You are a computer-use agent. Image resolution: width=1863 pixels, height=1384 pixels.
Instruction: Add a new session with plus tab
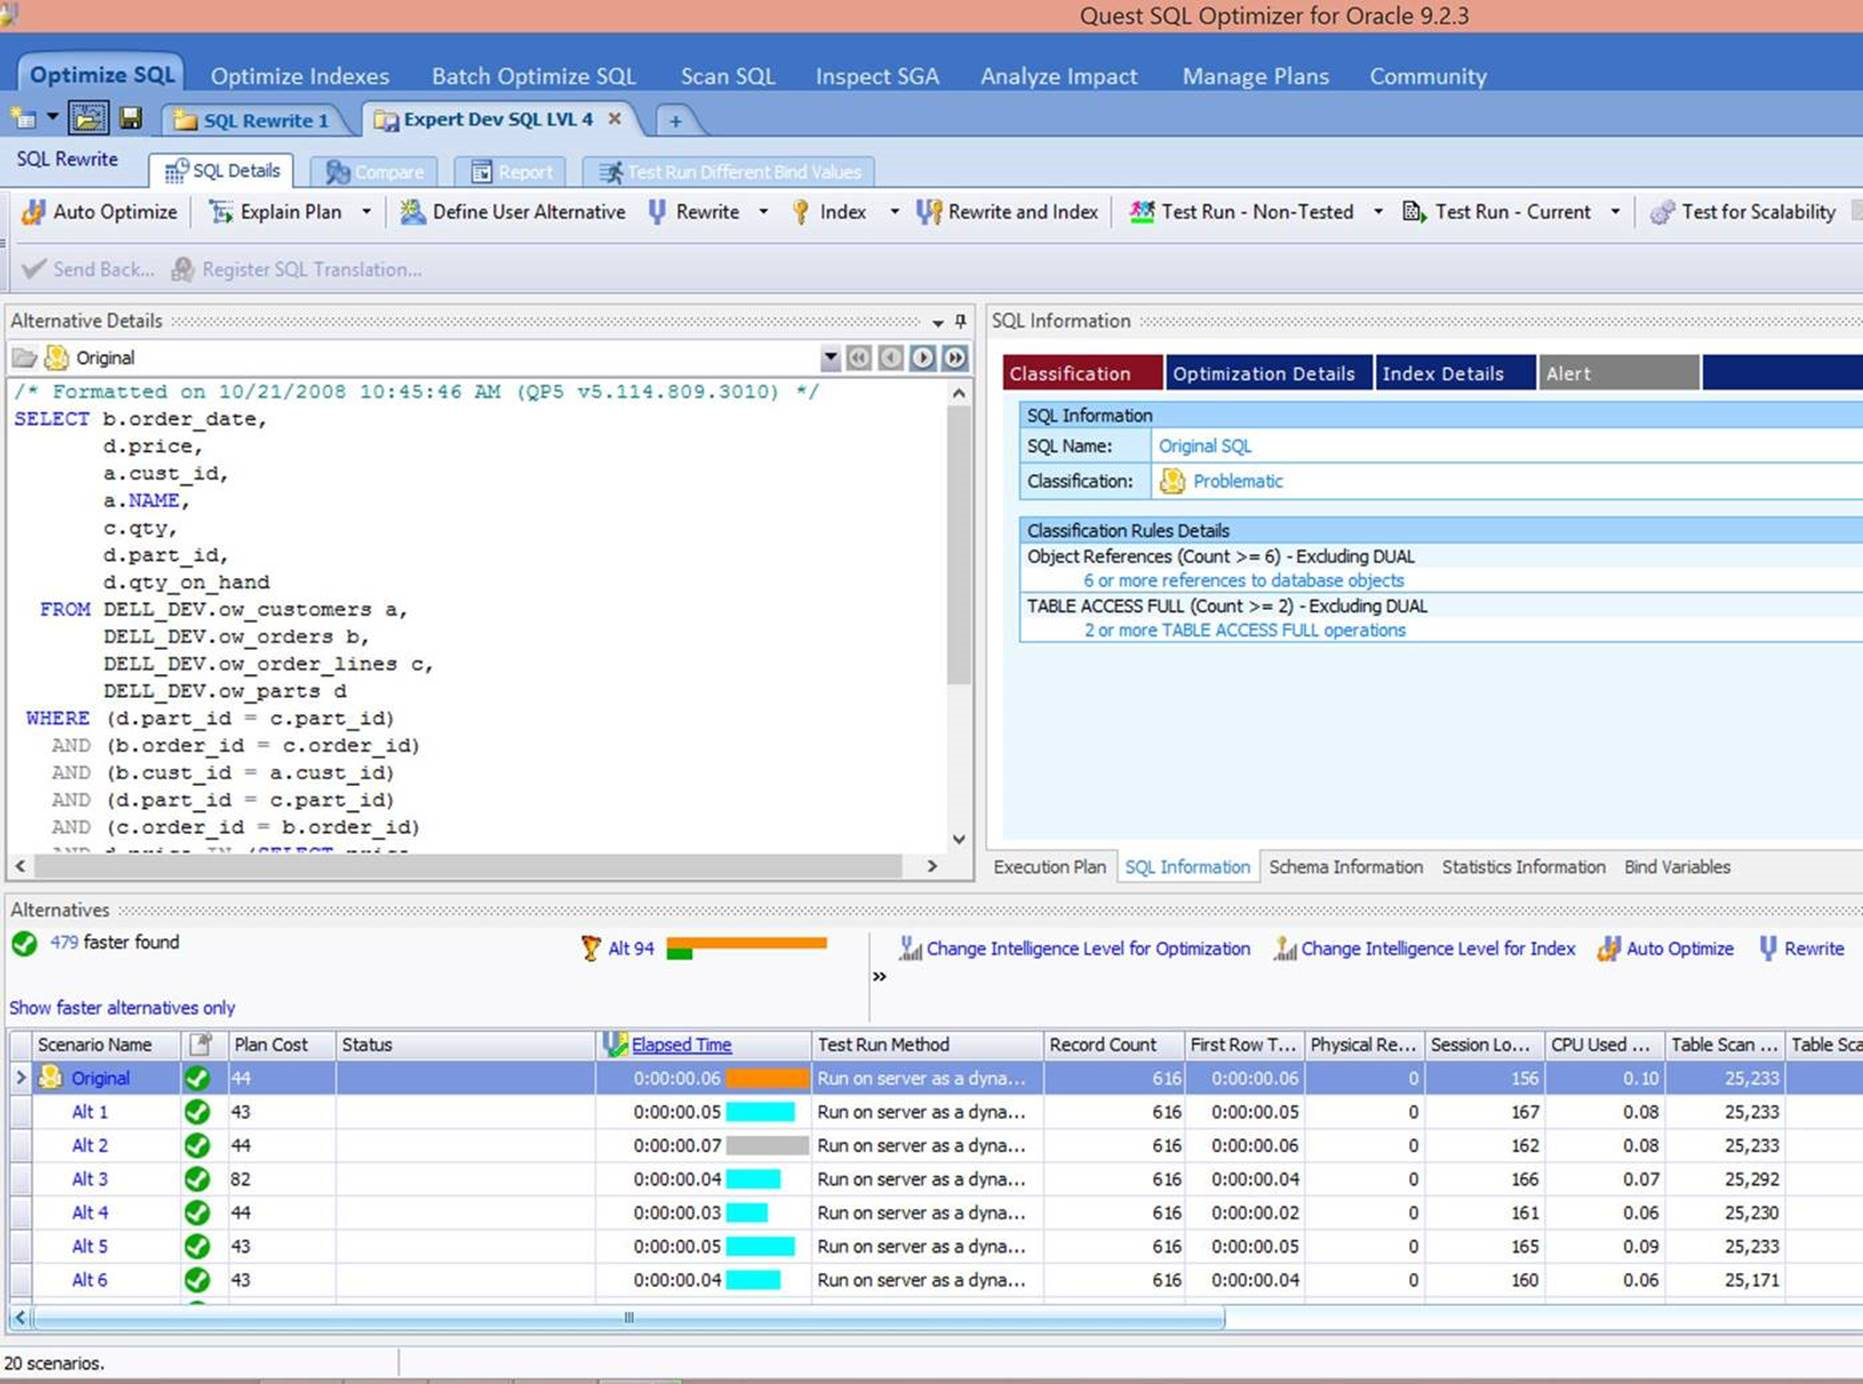[675, 121]
